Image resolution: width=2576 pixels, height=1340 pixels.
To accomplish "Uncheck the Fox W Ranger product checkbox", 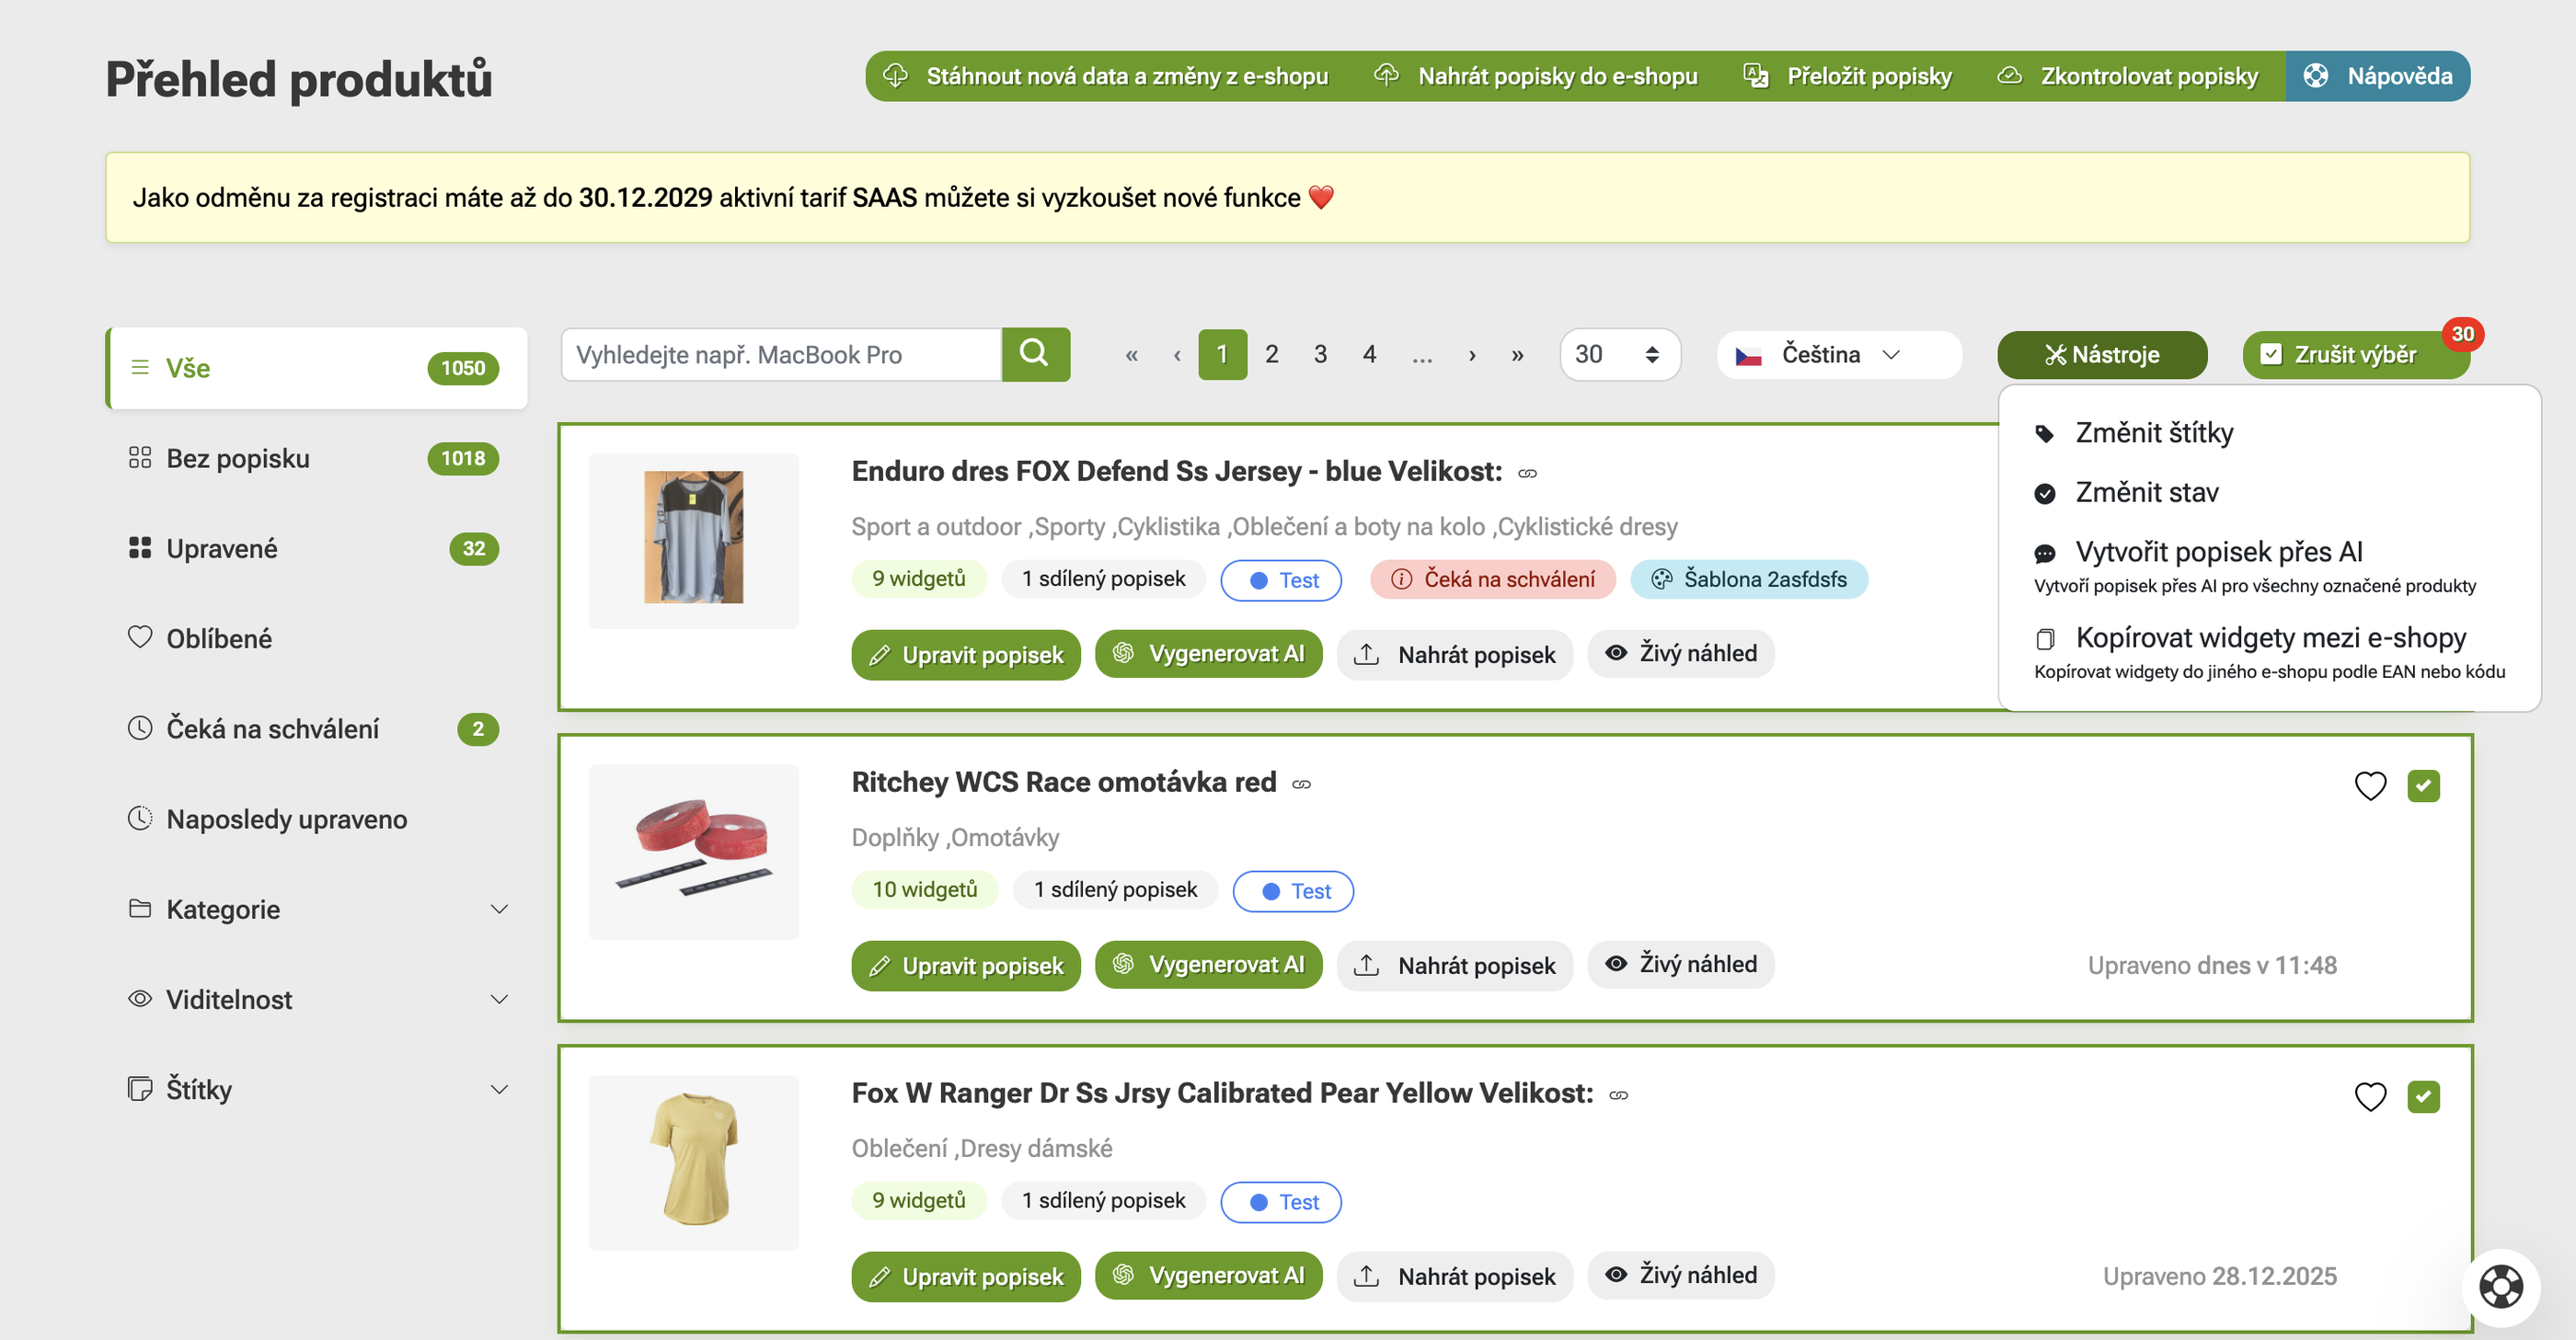I will [x=2422, y=1097].
